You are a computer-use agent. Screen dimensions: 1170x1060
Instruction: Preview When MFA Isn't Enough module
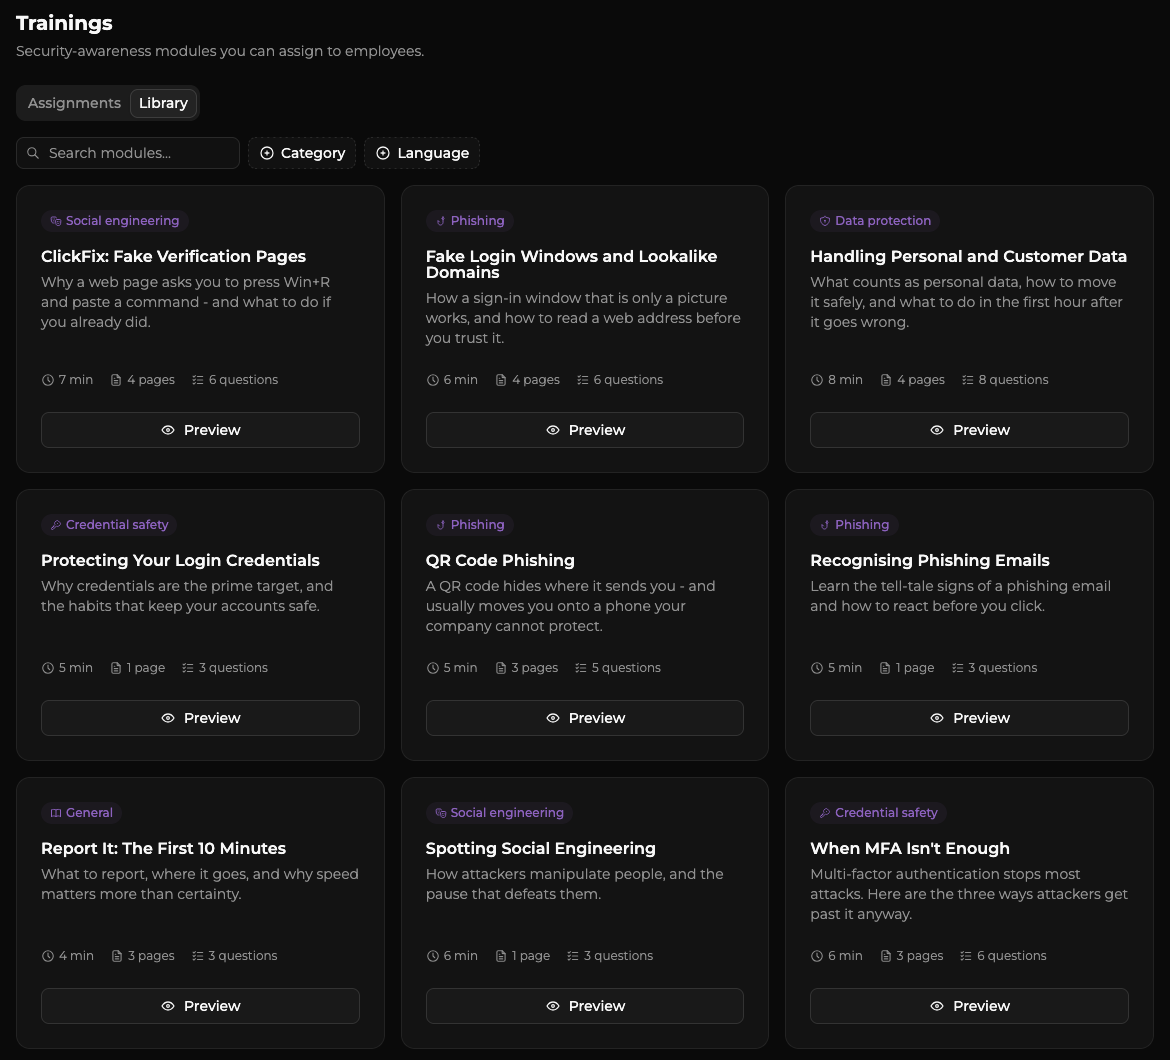969,1006
